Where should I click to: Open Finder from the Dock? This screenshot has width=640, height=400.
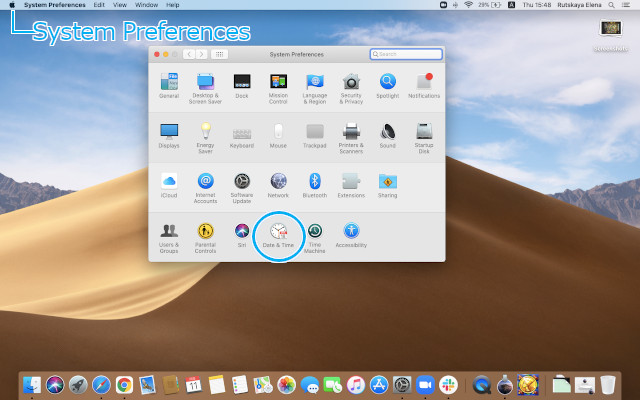pyautogui.click(x=32, y=384)
